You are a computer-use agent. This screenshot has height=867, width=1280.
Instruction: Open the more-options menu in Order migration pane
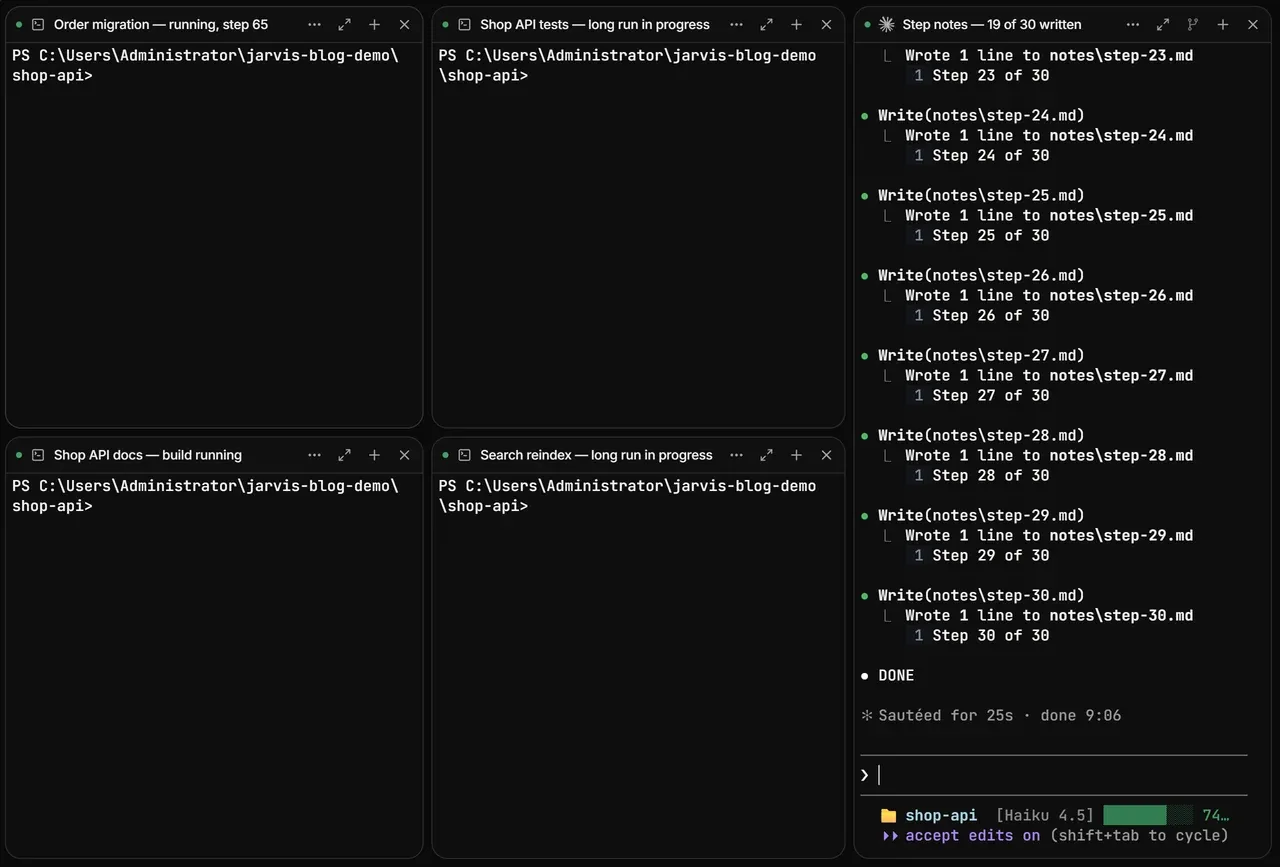coord(314,24)
